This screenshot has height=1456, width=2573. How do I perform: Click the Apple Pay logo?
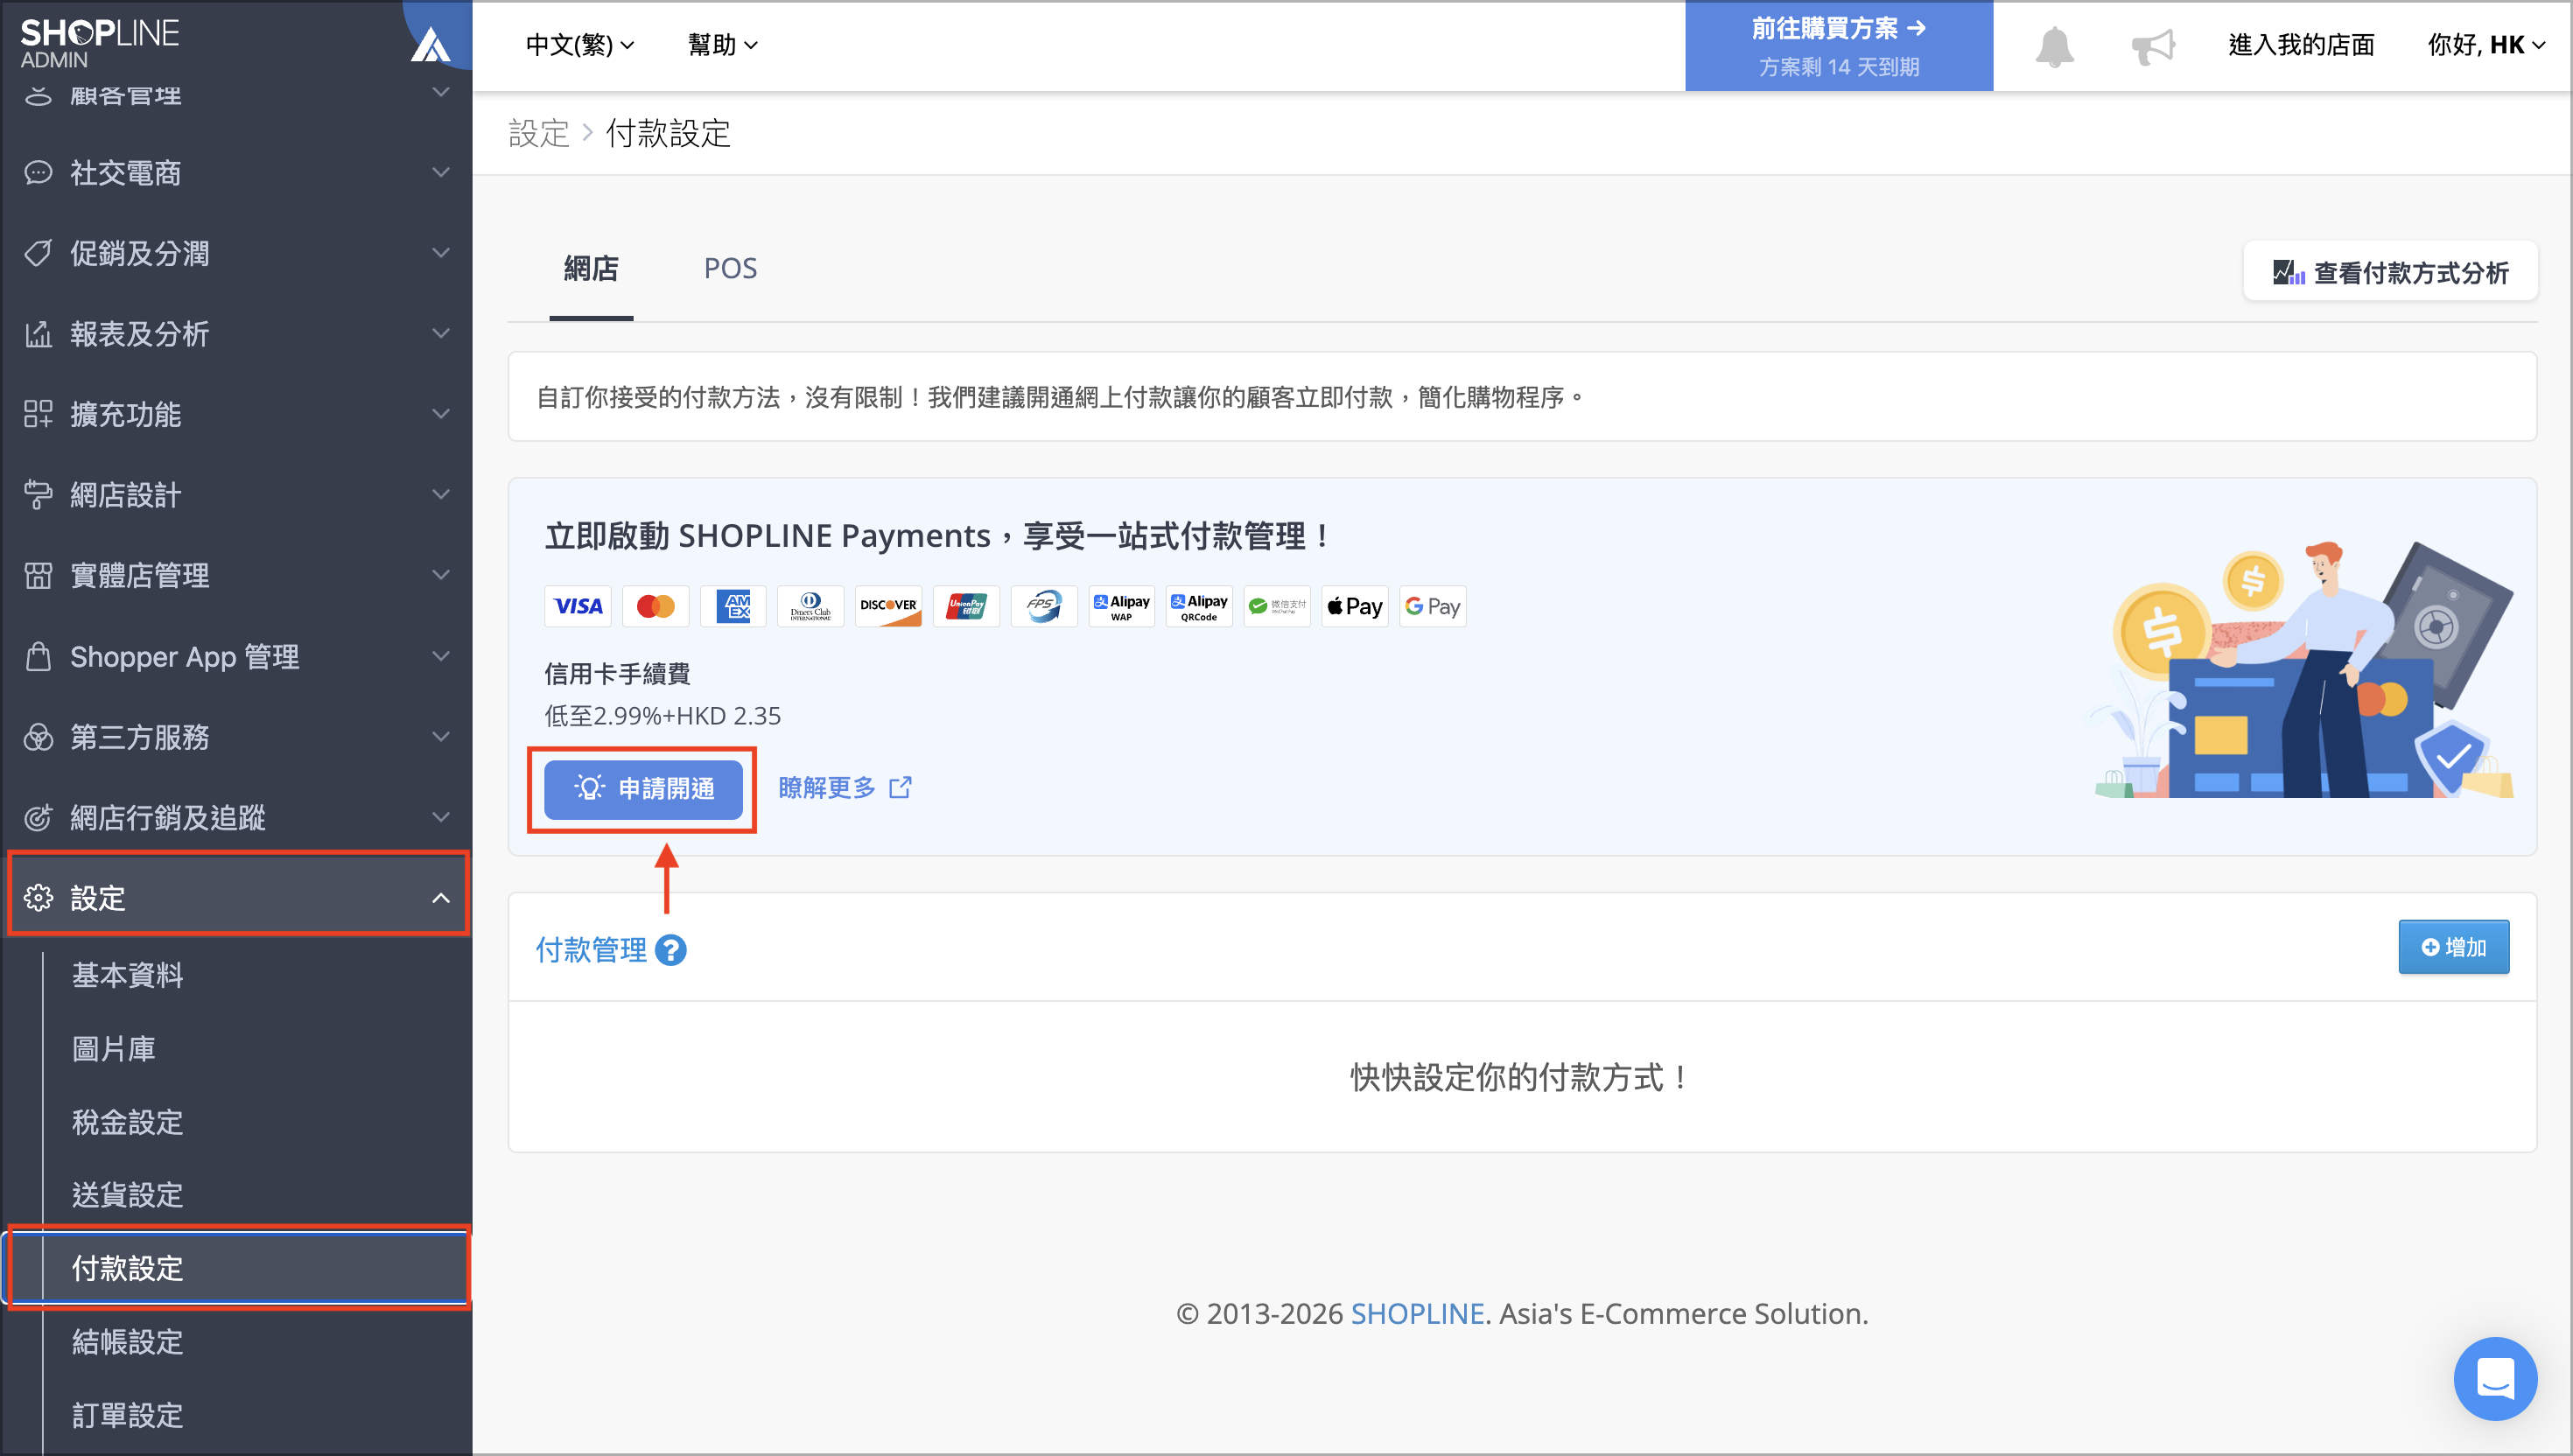(1355, 606)
